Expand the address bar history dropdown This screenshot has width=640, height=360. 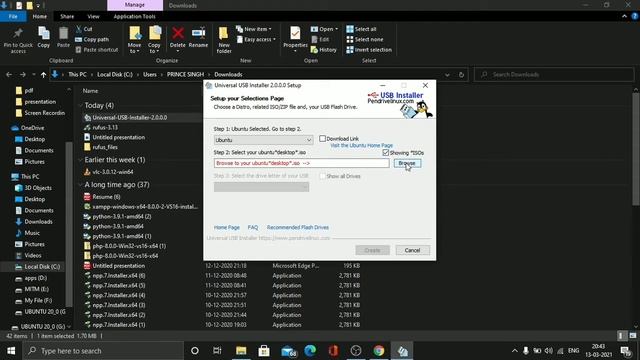[447, 75]
